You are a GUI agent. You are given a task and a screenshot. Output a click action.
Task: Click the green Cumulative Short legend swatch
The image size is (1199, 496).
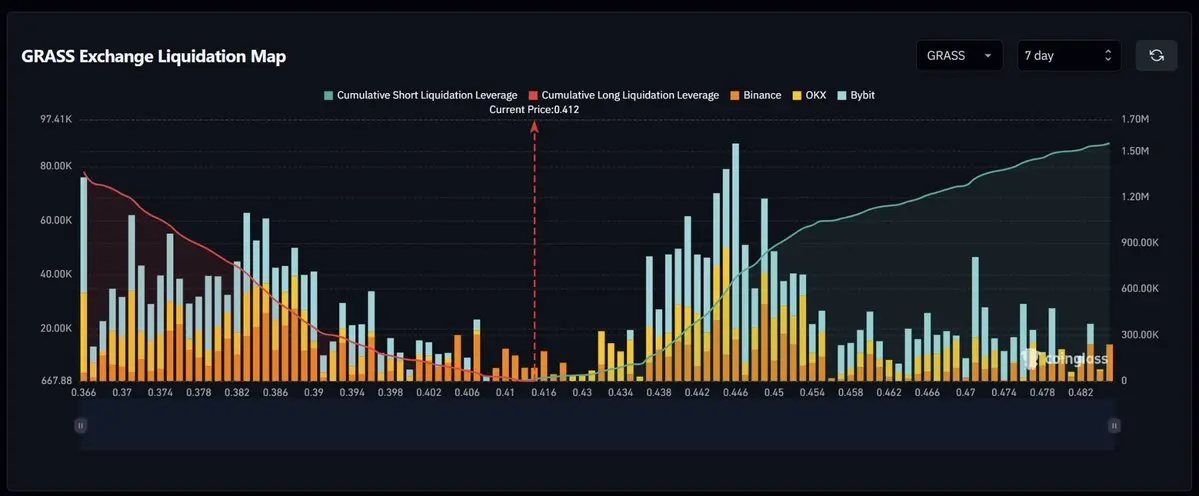pos(328,96)
